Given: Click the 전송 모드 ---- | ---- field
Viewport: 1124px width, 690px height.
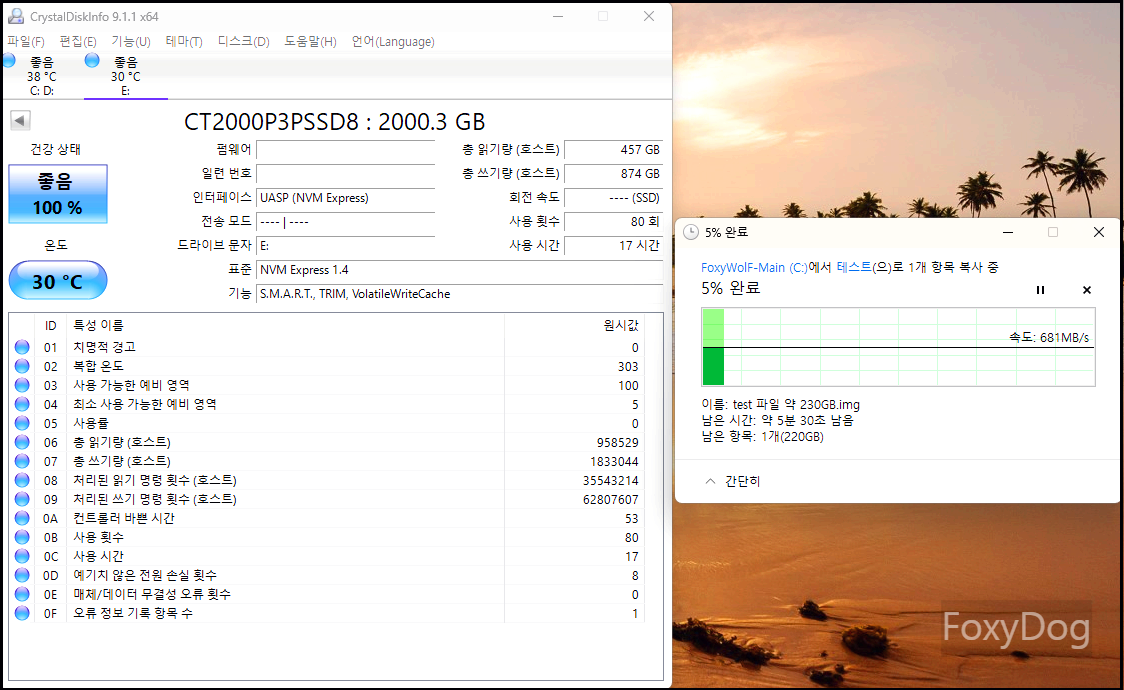Looking at the screenshot, I should click(346, 221).
